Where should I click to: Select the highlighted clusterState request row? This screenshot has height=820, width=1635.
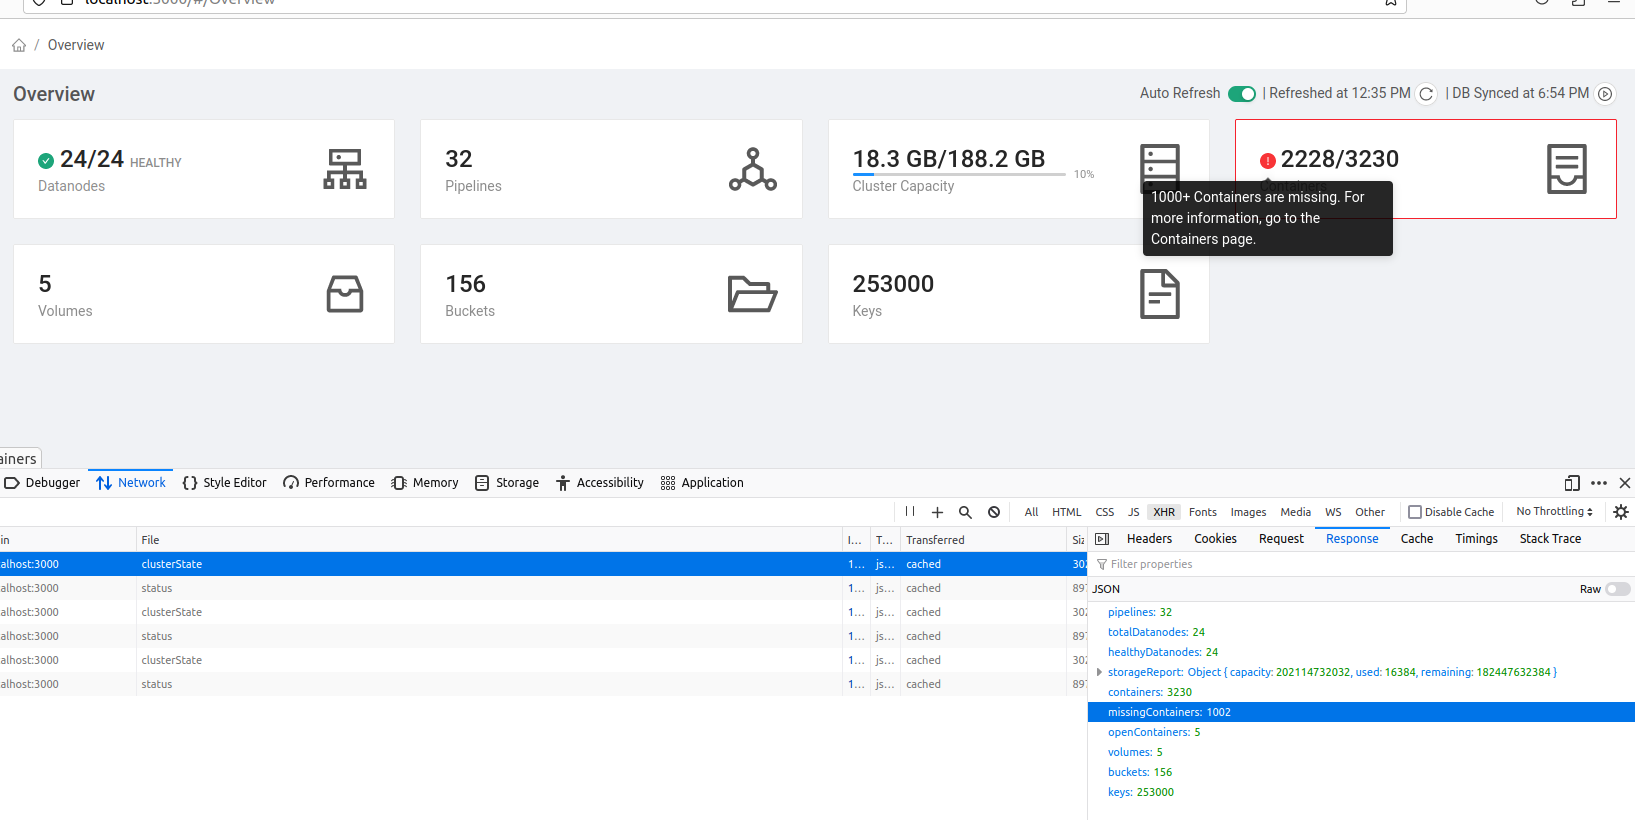click(x=543, y=564)
